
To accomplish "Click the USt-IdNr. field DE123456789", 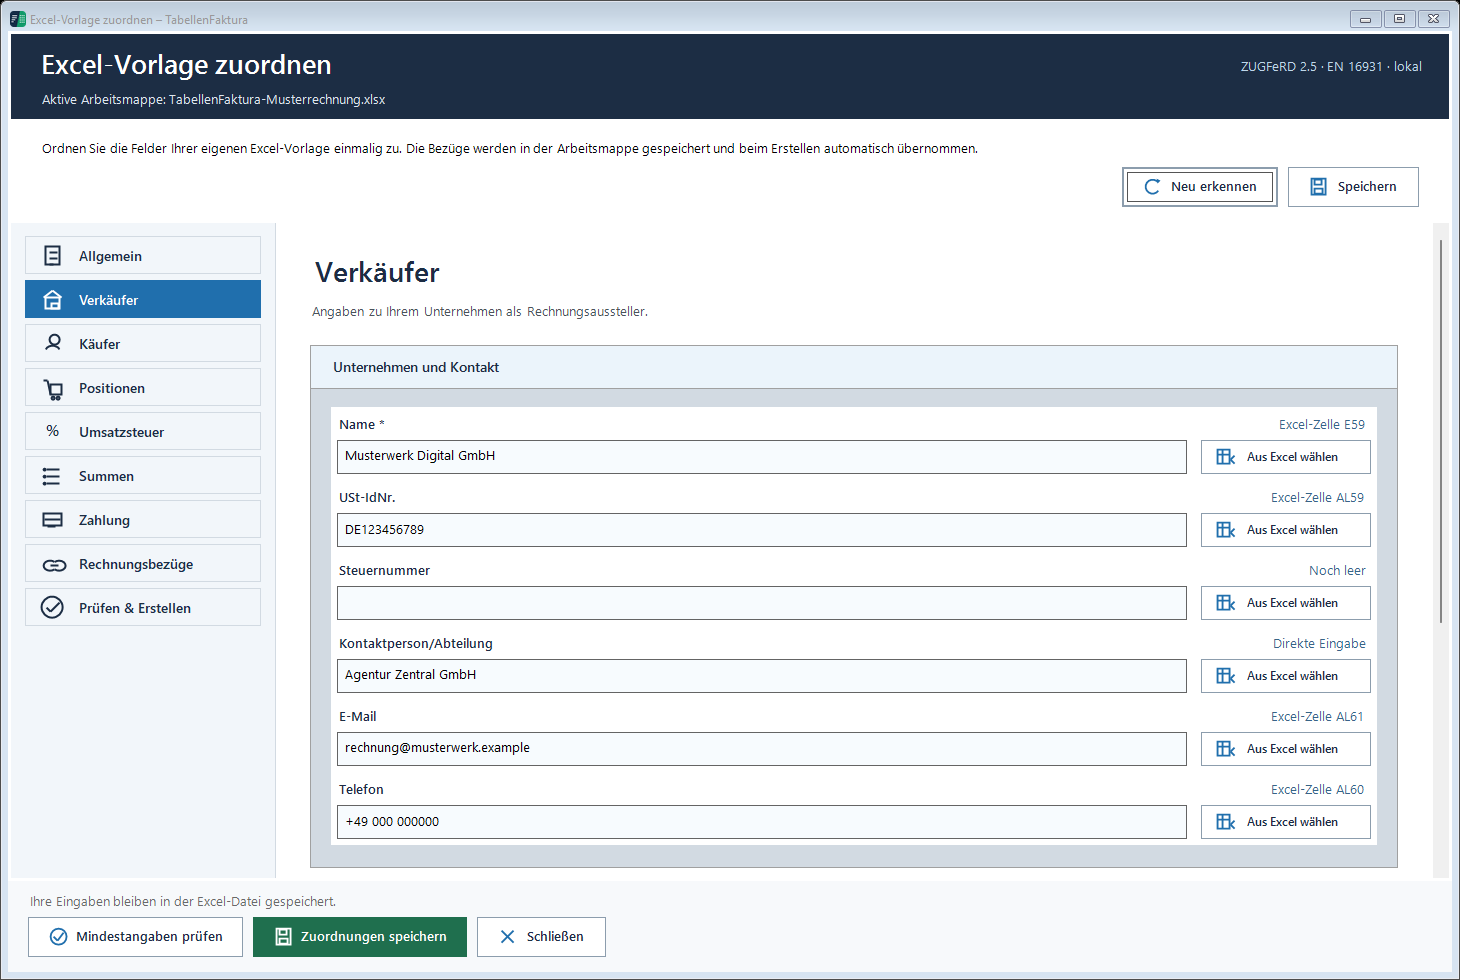I will coord(762,530).
